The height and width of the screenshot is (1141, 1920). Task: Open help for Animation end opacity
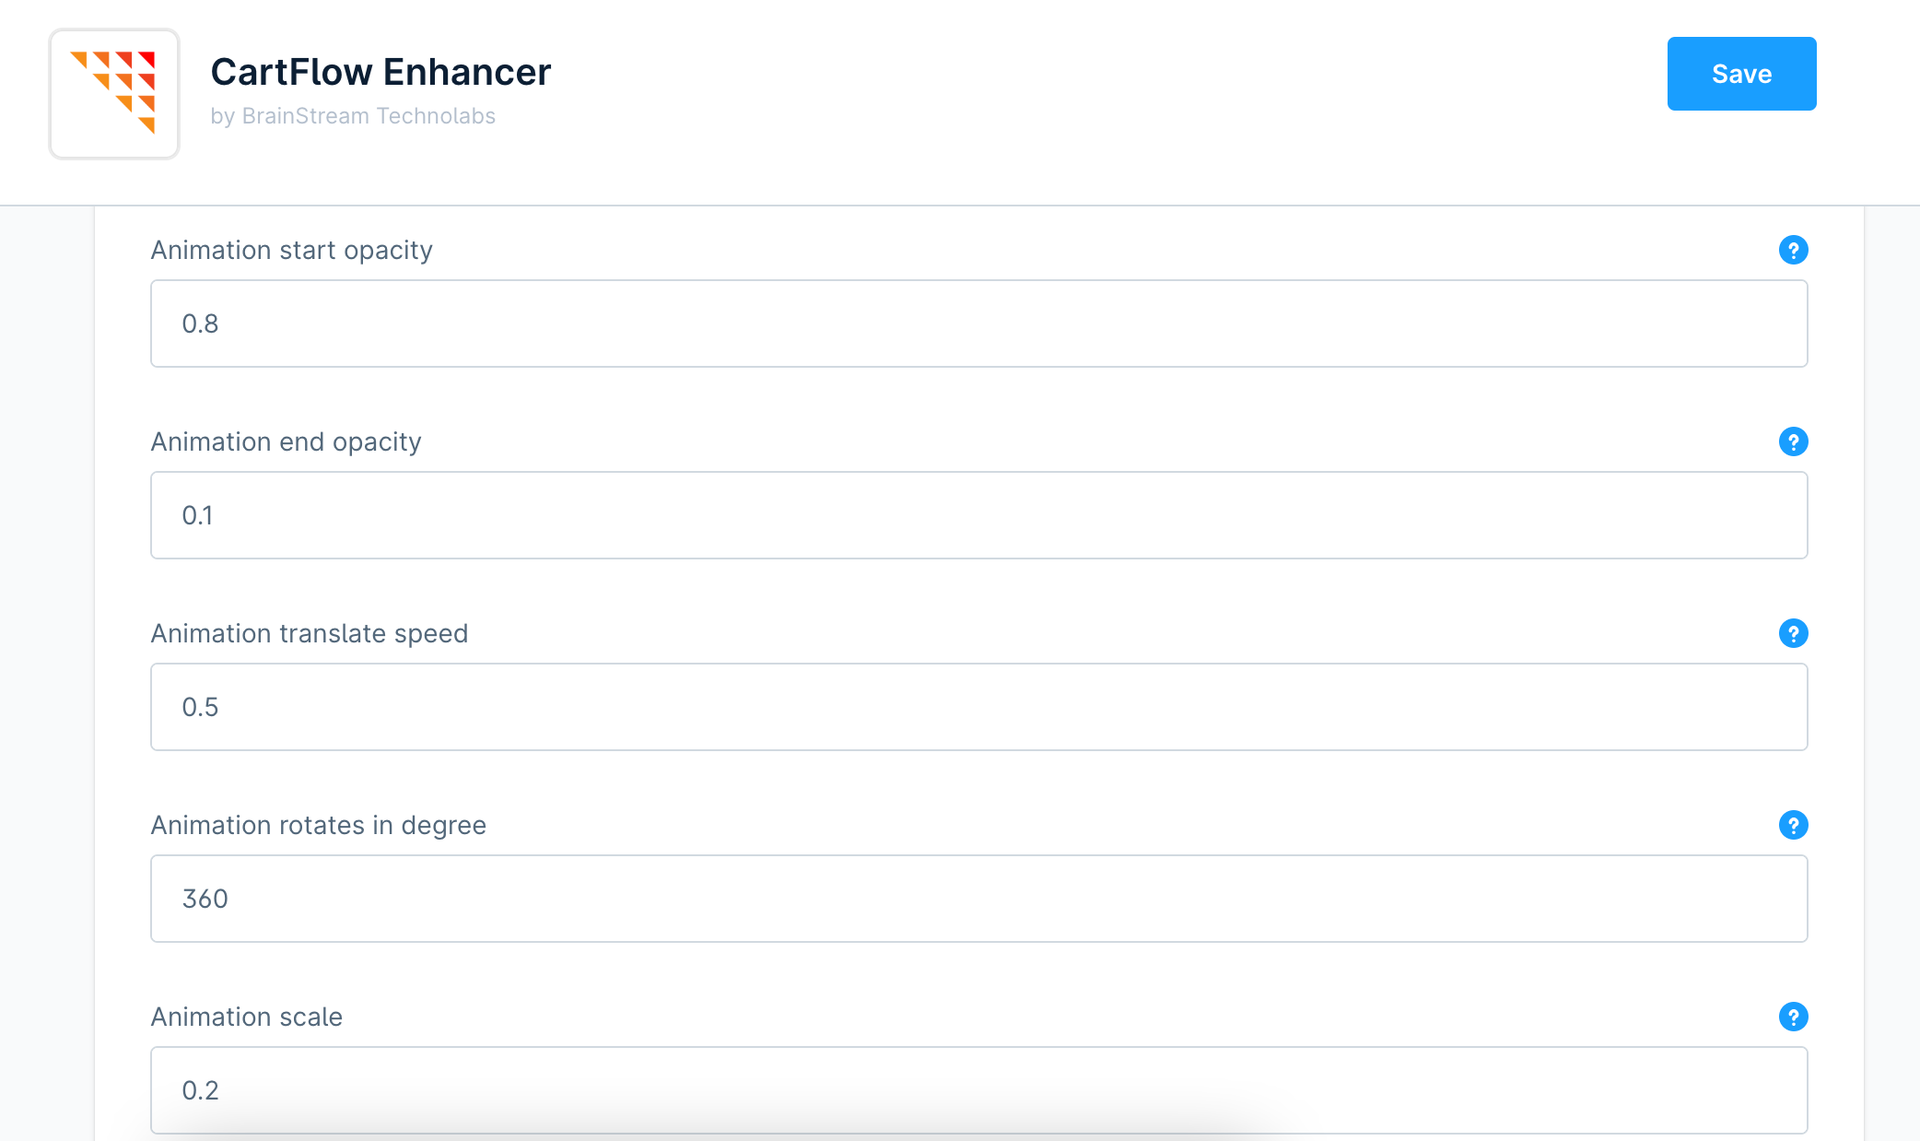point(1793,441)
